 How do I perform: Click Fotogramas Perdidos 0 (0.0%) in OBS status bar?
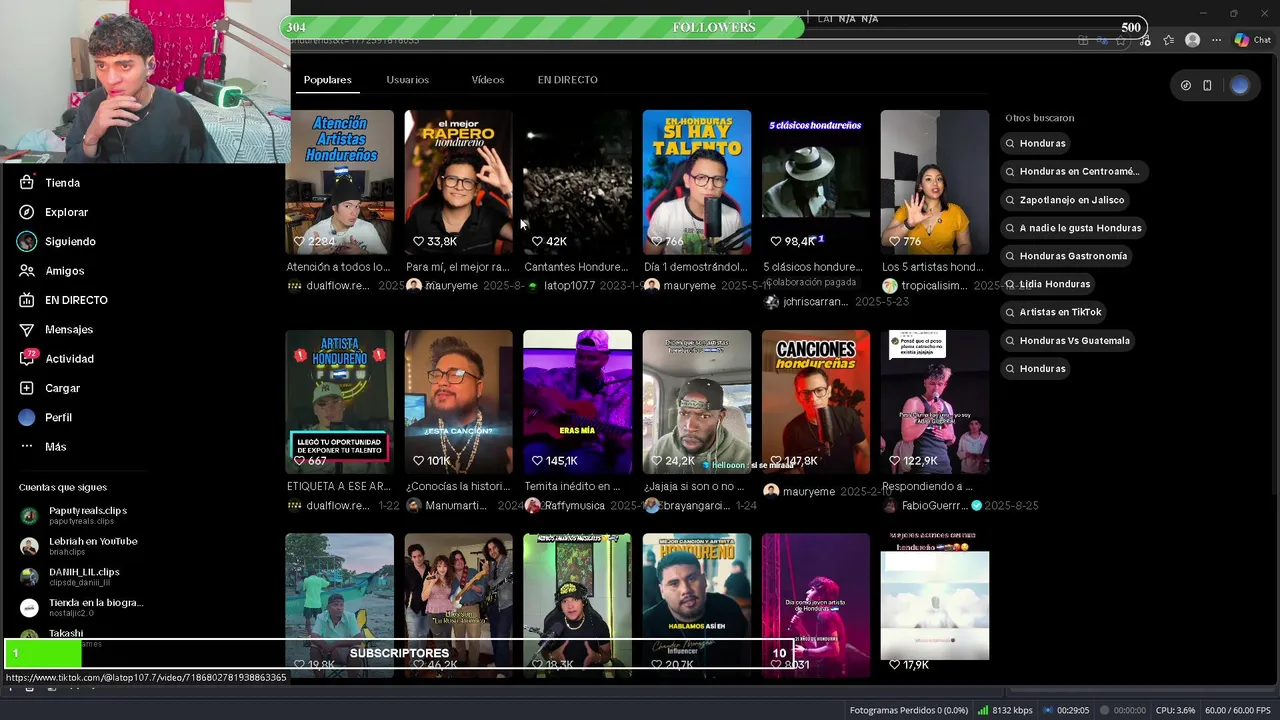point(909,710)
